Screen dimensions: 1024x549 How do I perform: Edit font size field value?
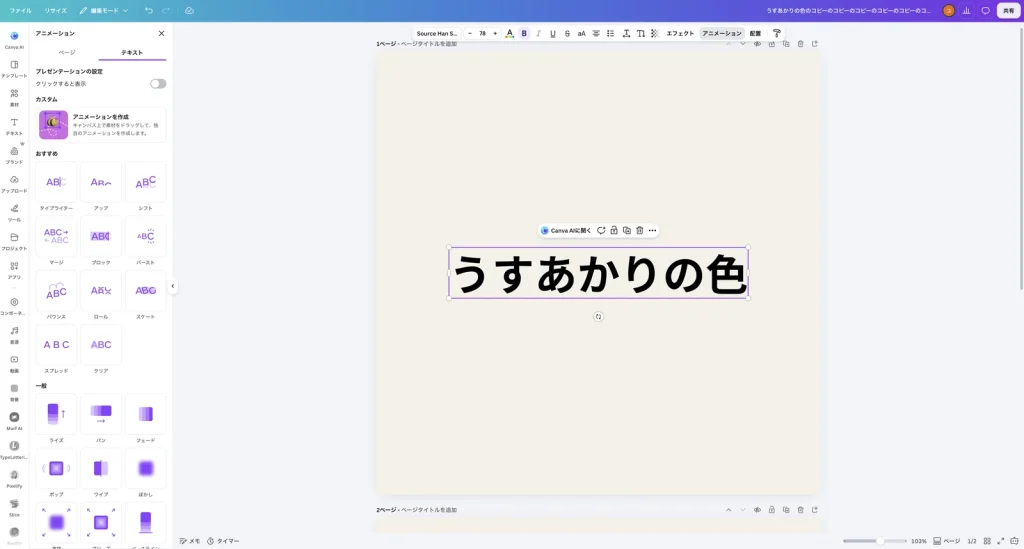[482, 33]
